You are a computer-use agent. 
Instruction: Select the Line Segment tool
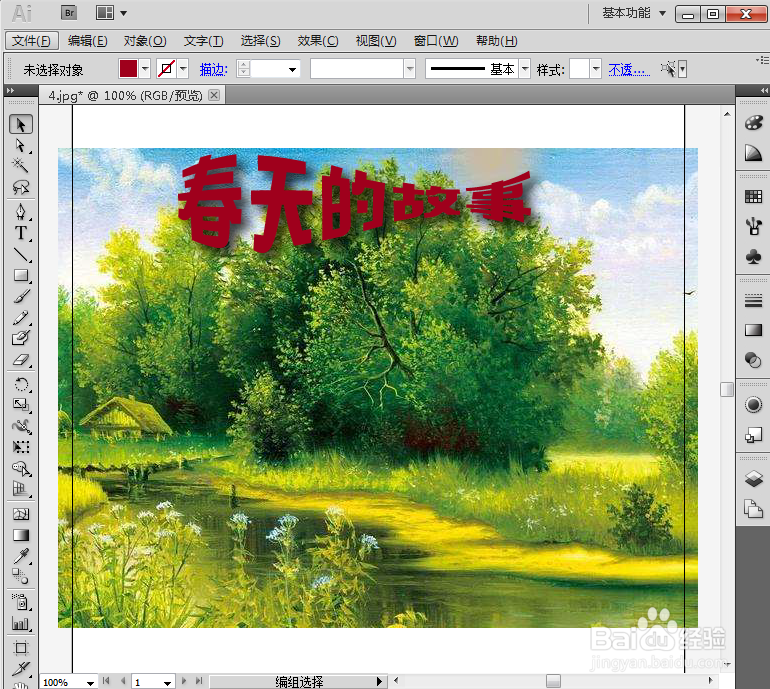21,254
